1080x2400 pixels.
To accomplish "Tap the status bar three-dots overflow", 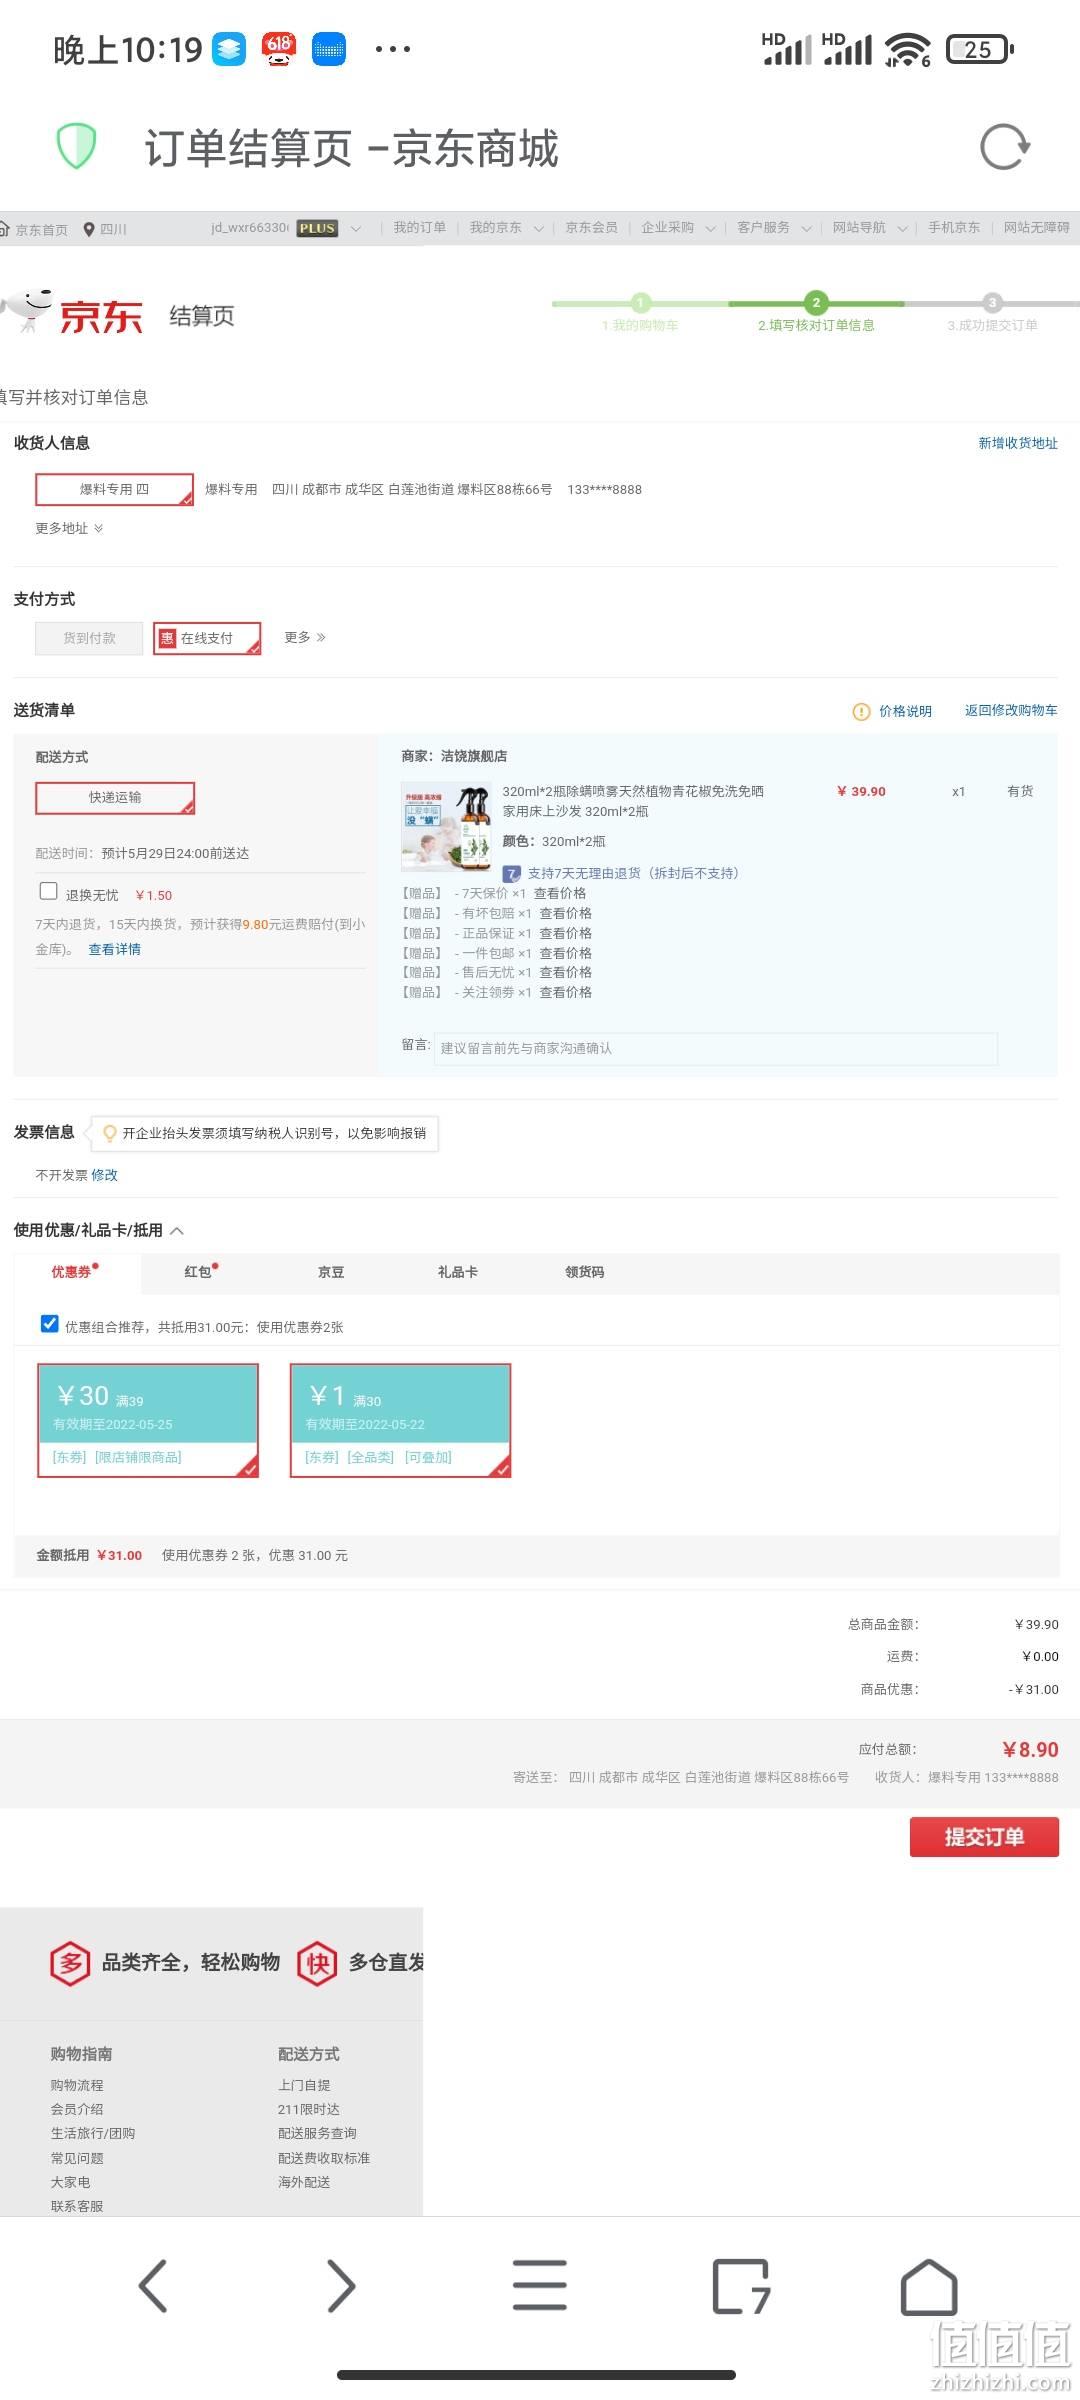I will (393, 49).
